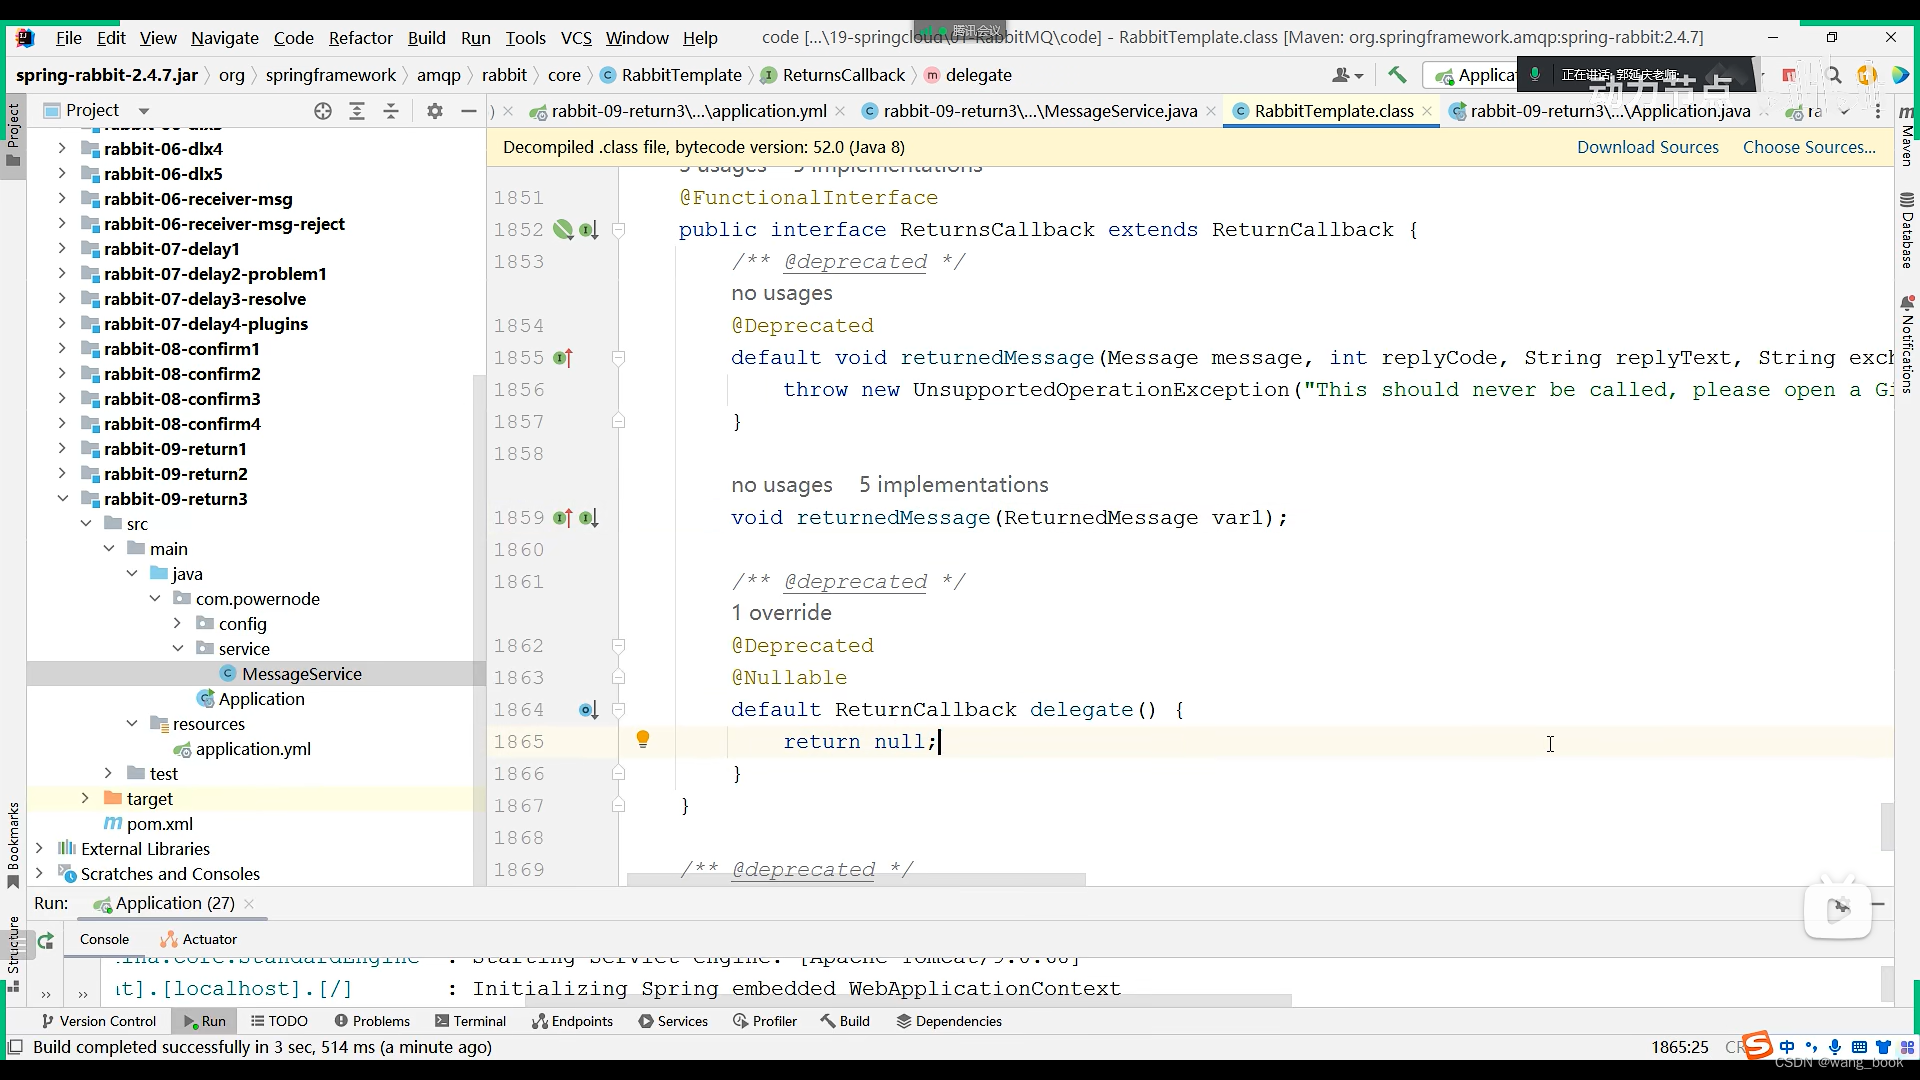
Task: Click the editor horizontal scrollbar
Action: click(x=856, y=880)
